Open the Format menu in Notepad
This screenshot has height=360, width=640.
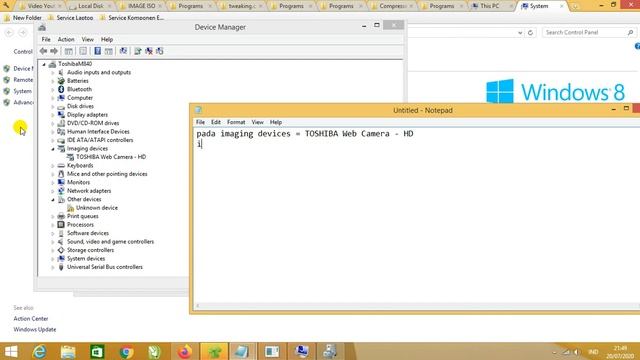coord(236,122)
